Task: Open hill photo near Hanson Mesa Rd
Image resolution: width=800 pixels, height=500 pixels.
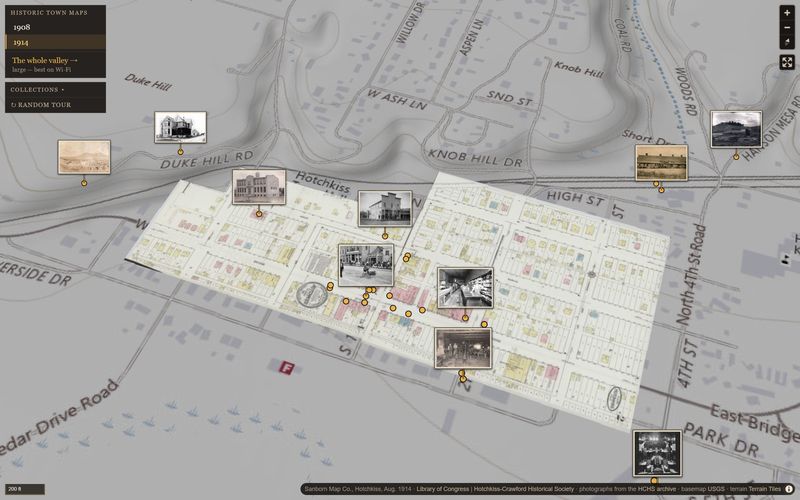Action: click(x=736, y=130)
